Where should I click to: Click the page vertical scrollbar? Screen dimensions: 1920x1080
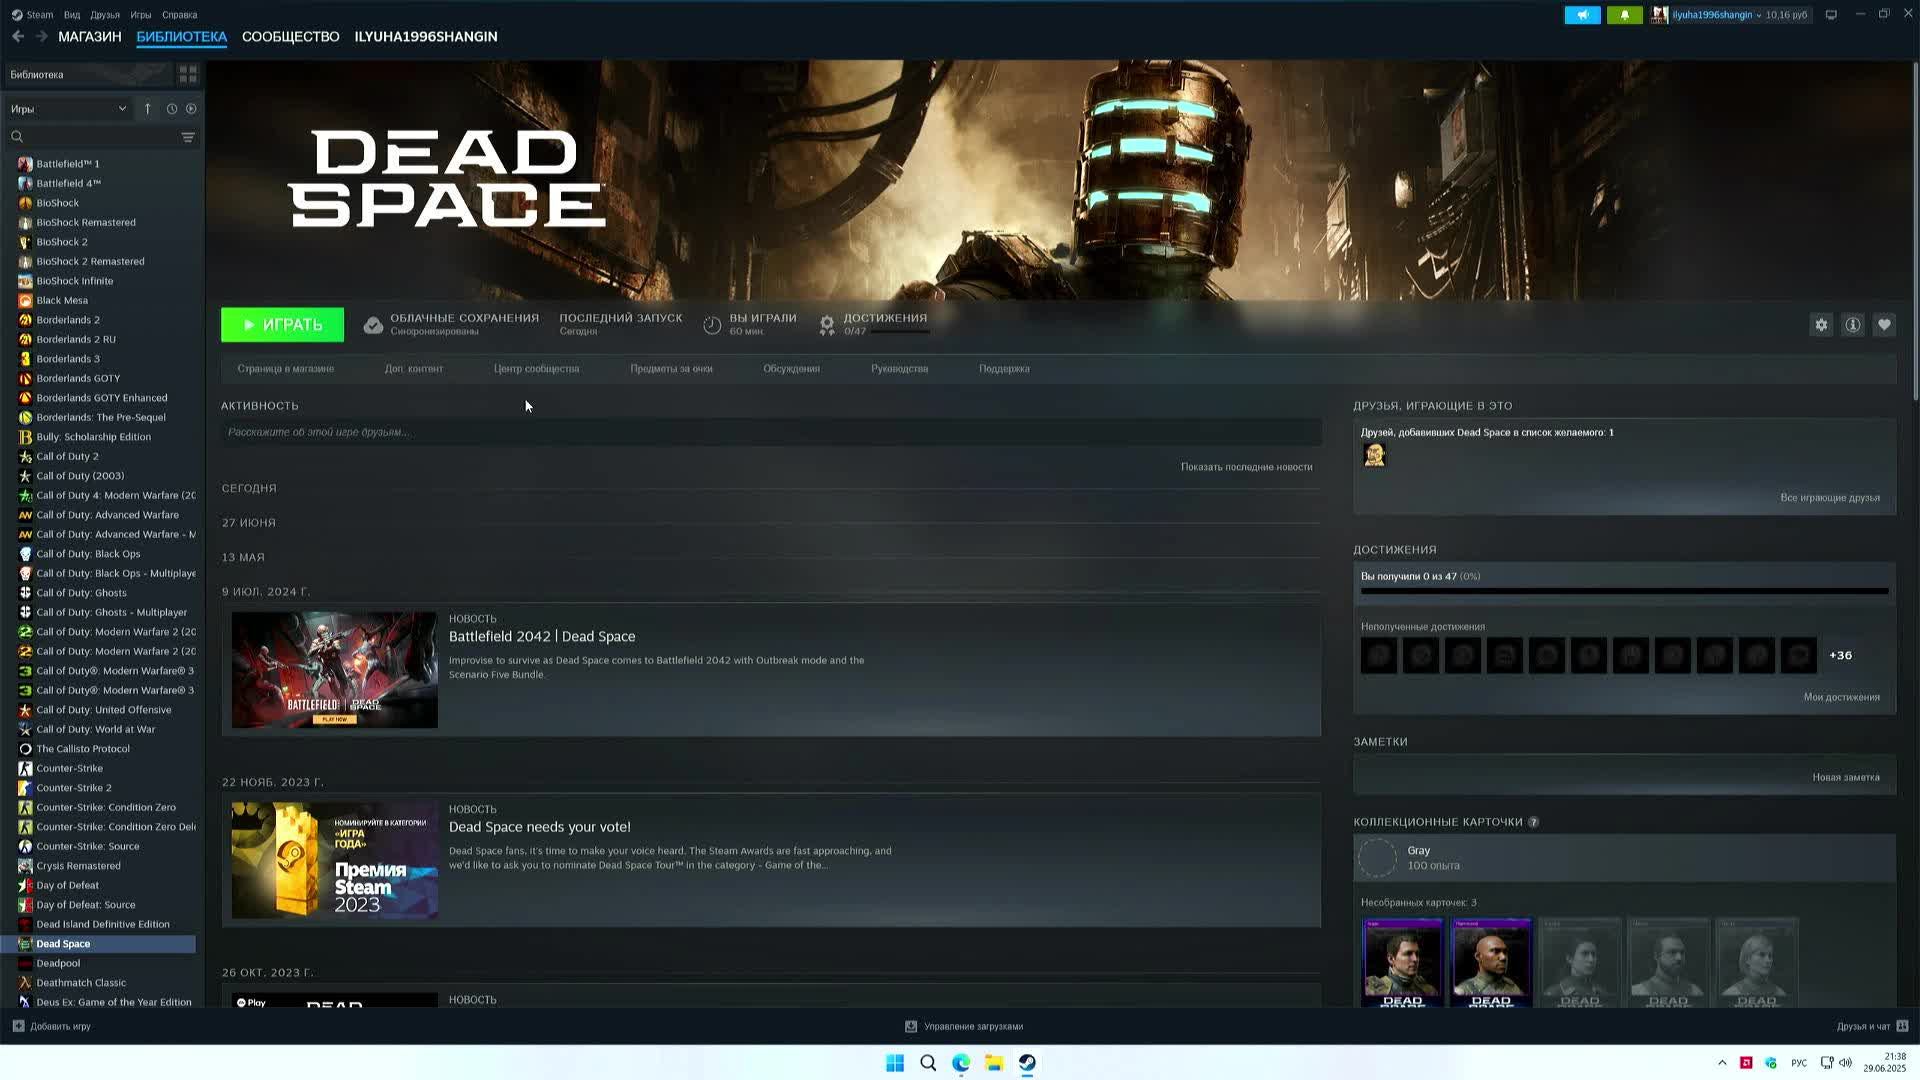pos(1915,230)
